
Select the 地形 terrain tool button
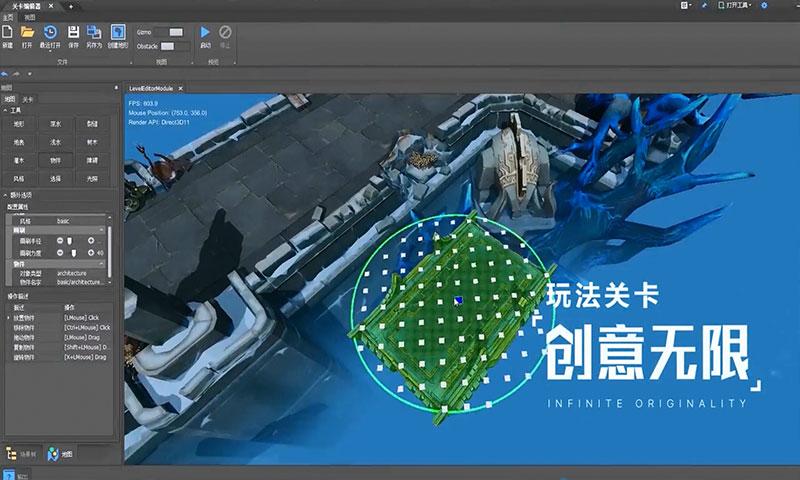point(18,124)
